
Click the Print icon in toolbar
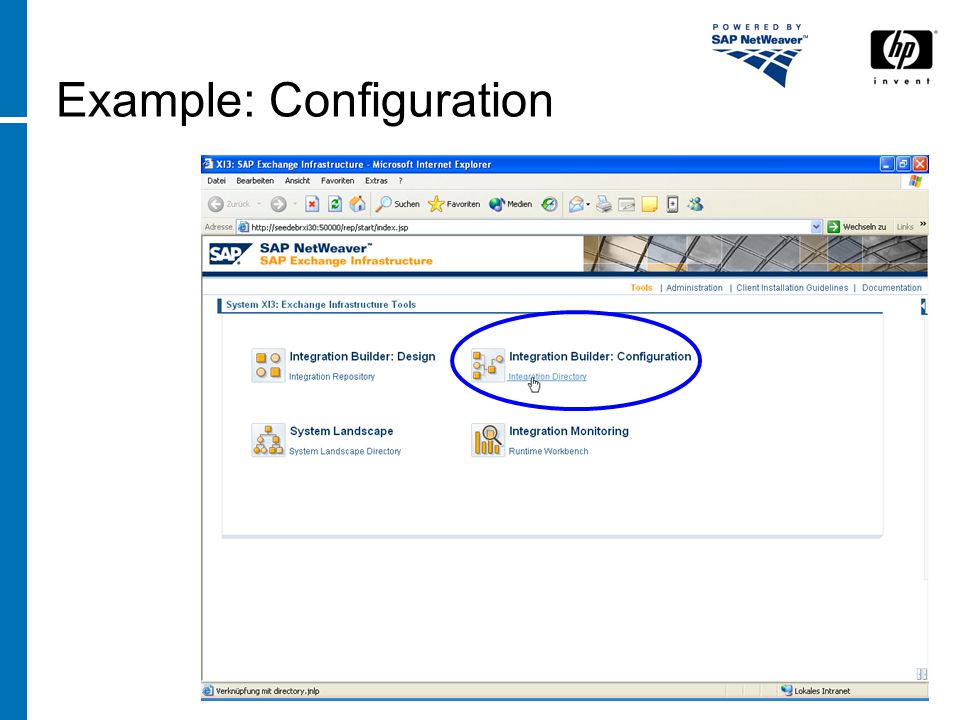tap(604, 204)
